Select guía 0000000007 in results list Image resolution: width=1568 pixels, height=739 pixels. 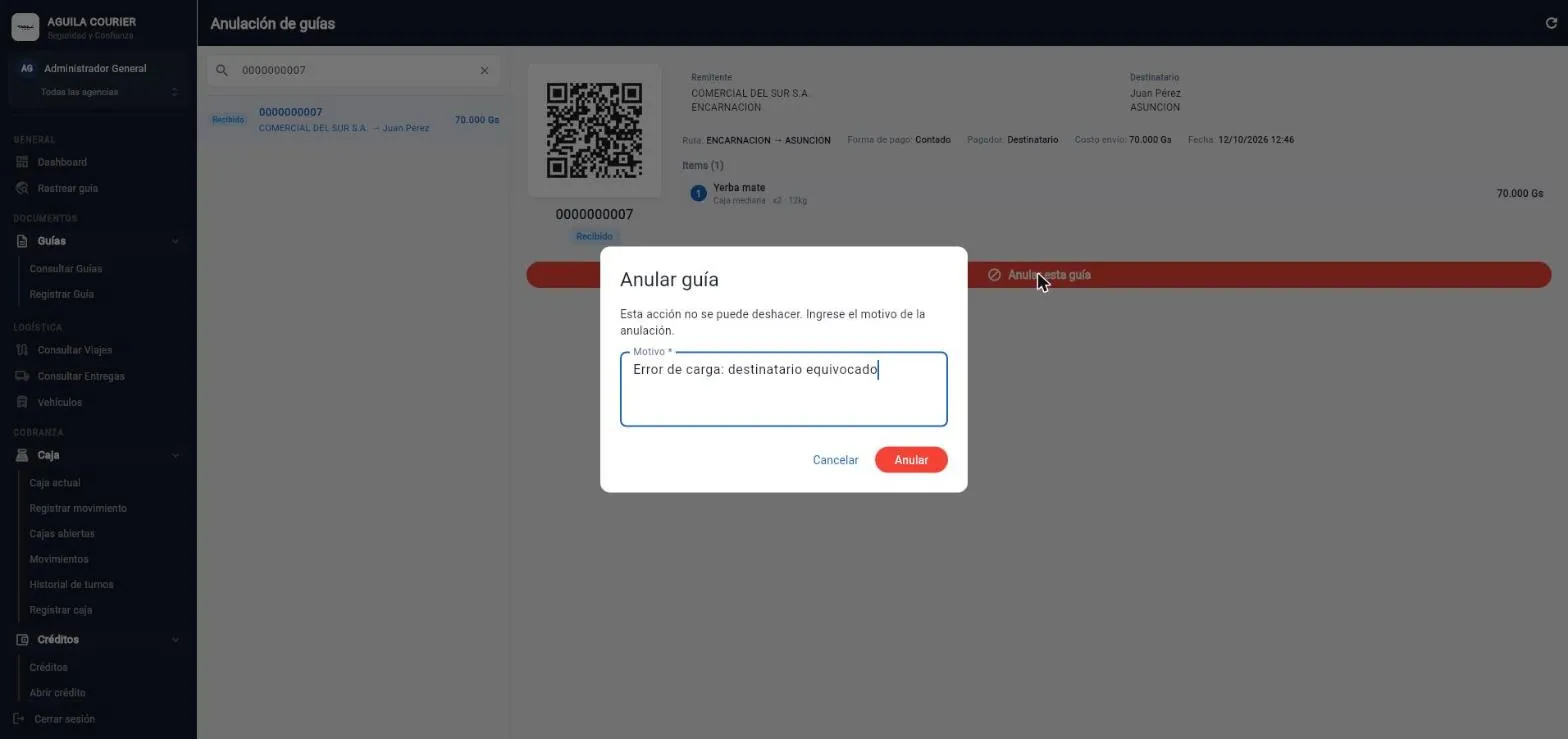(354, 120)
